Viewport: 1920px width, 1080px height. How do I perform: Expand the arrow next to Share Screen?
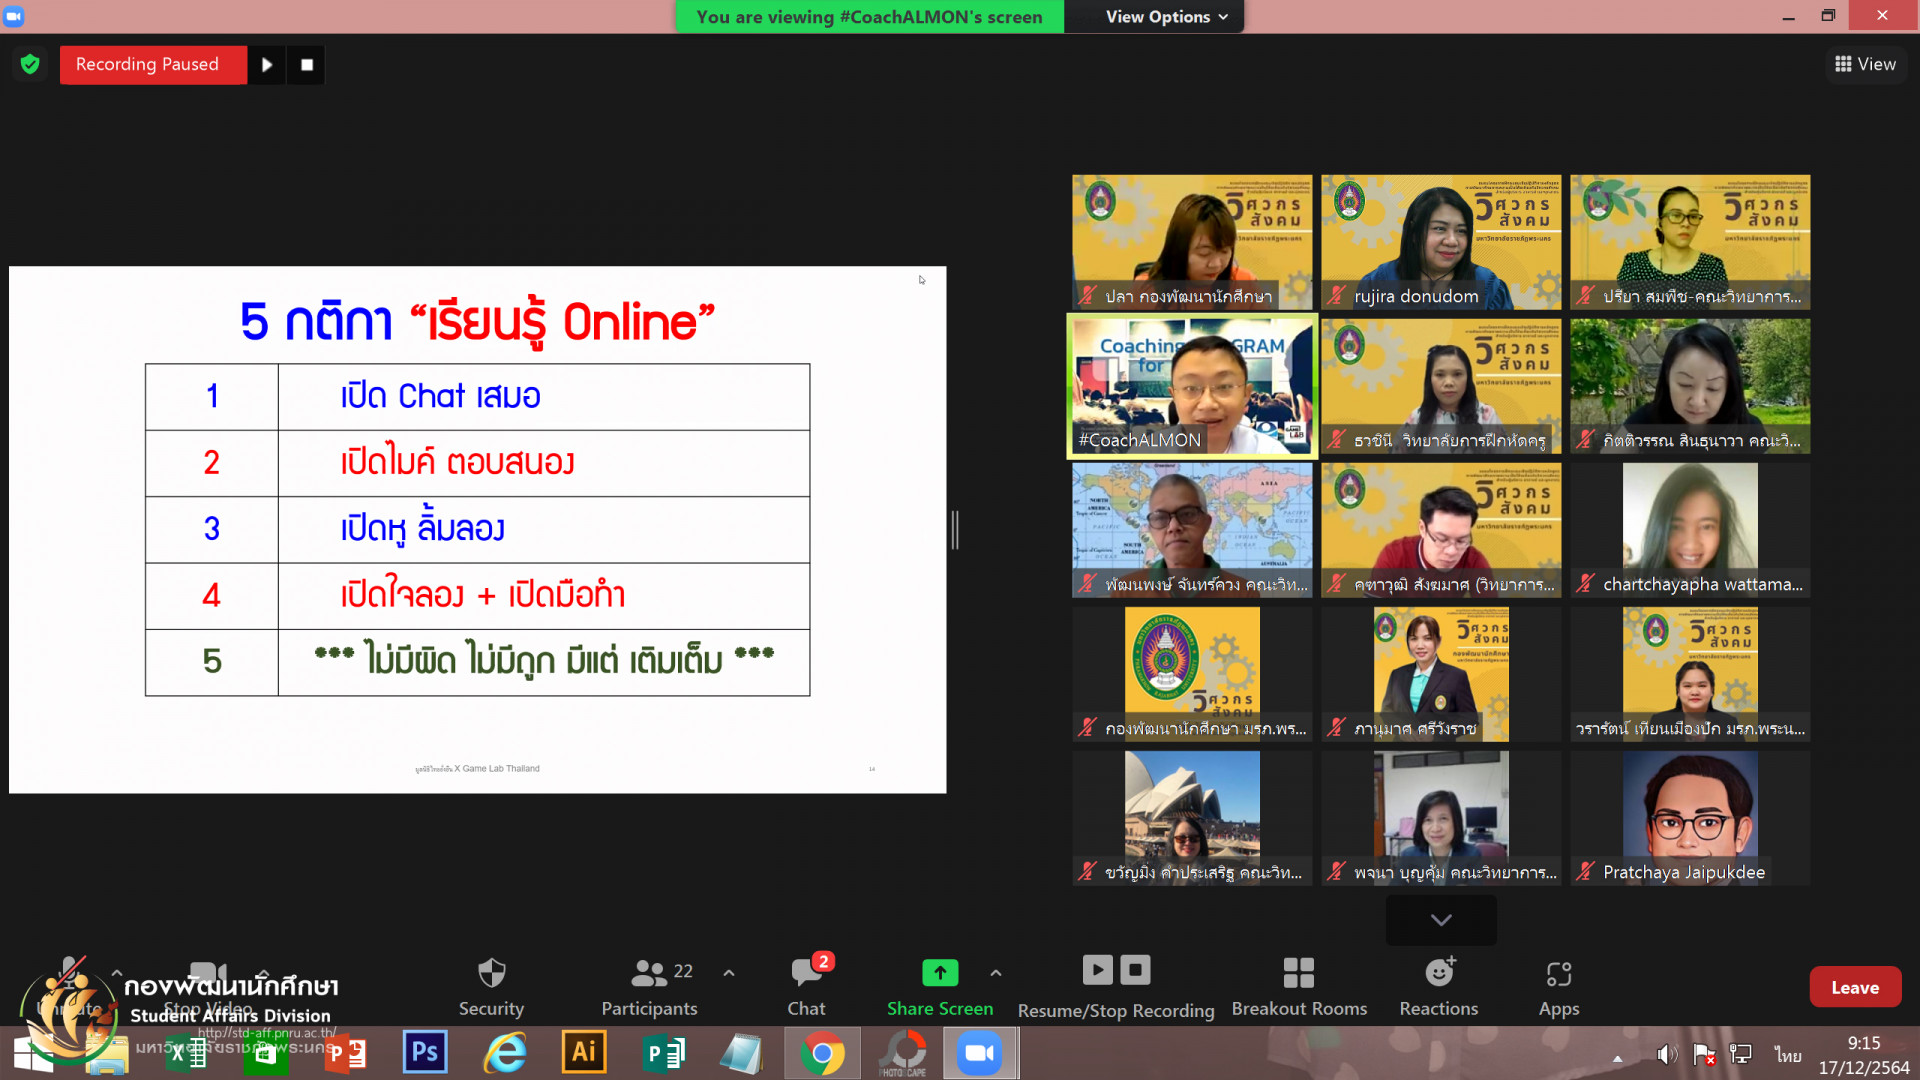tap(996, 972)
